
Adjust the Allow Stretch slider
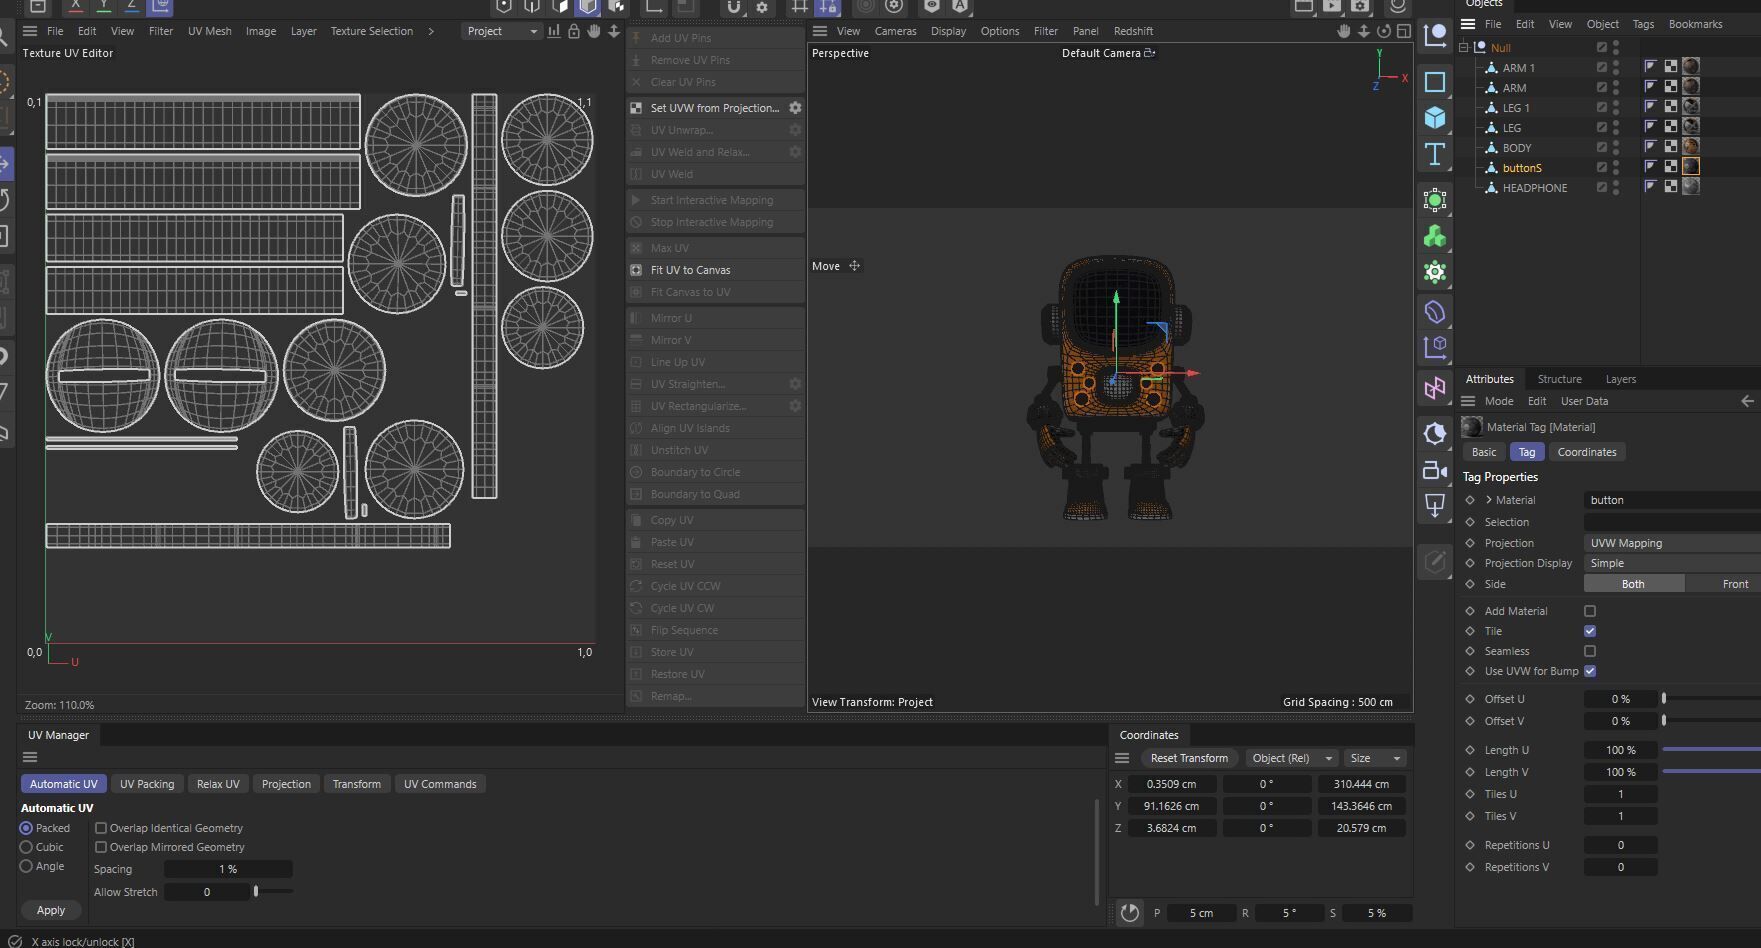coord(273,891)
